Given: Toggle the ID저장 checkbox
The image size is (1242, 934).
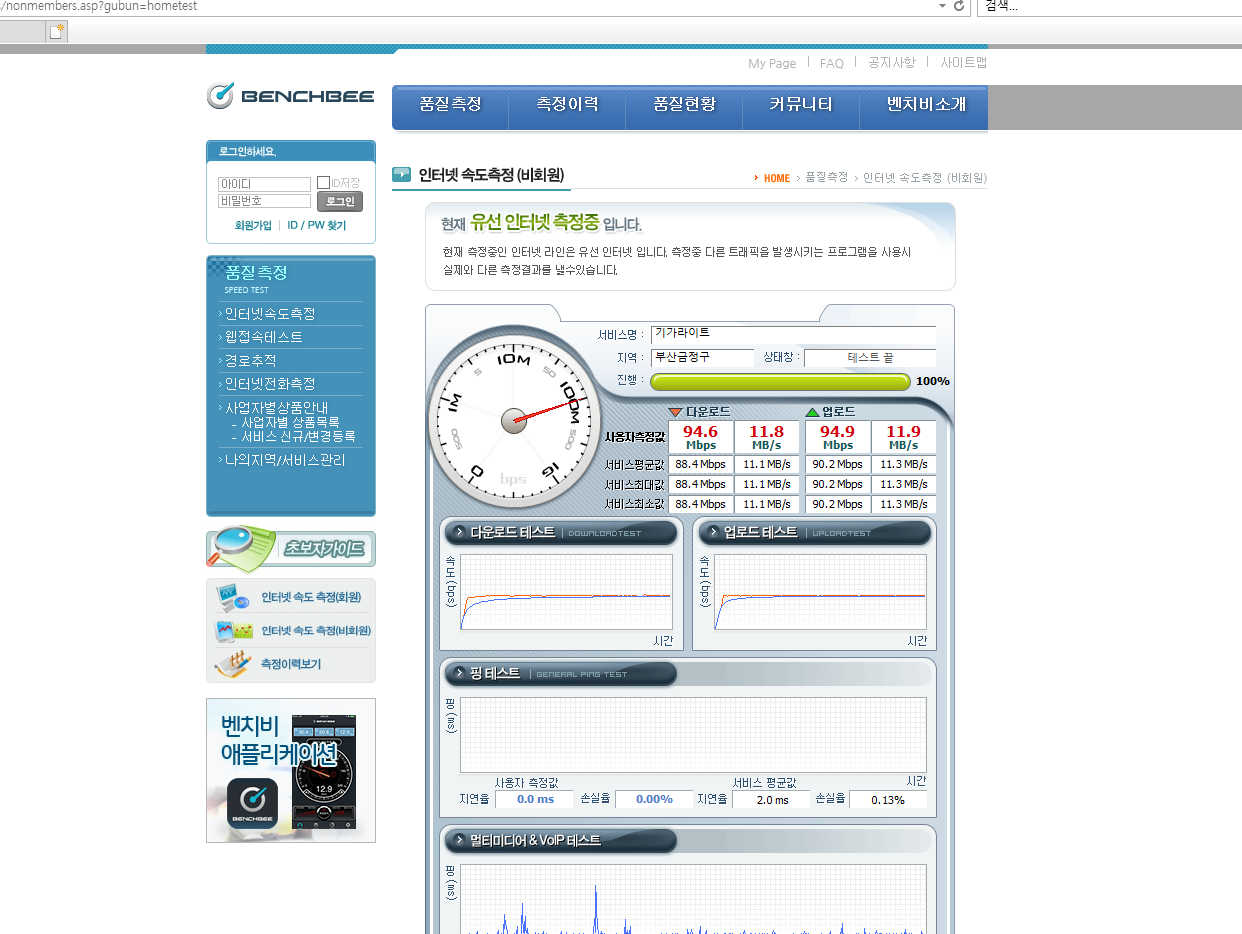Looking at the screenshot, I should tap(323, 183).
